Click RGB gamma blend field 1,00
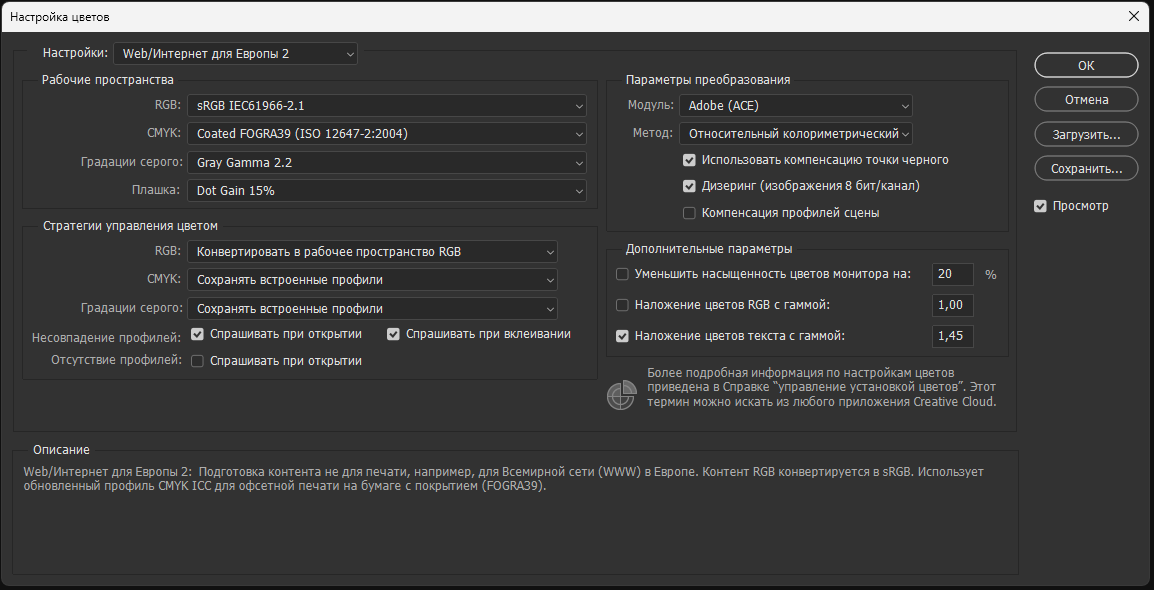This screenshot has height=590, width=1154. coord(953,305)
